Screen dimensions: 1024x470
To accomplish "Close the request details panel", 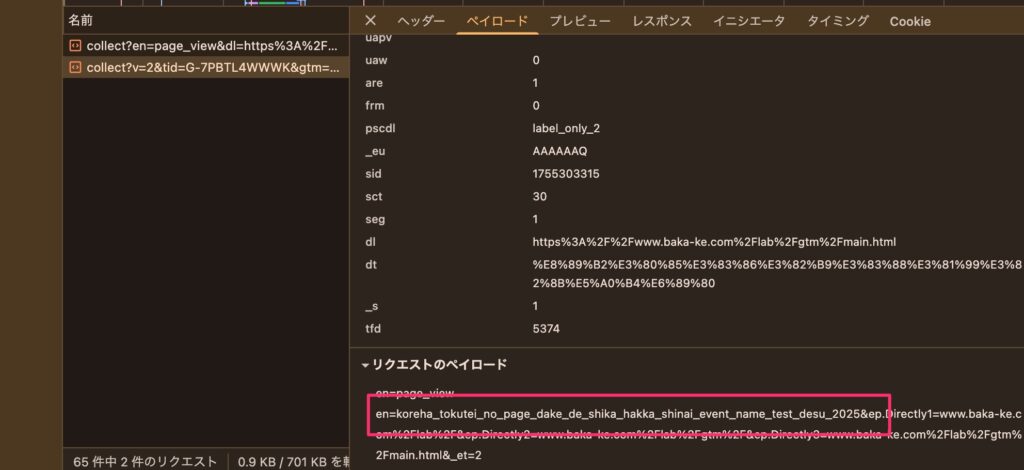I will click(x=371, y=21).
